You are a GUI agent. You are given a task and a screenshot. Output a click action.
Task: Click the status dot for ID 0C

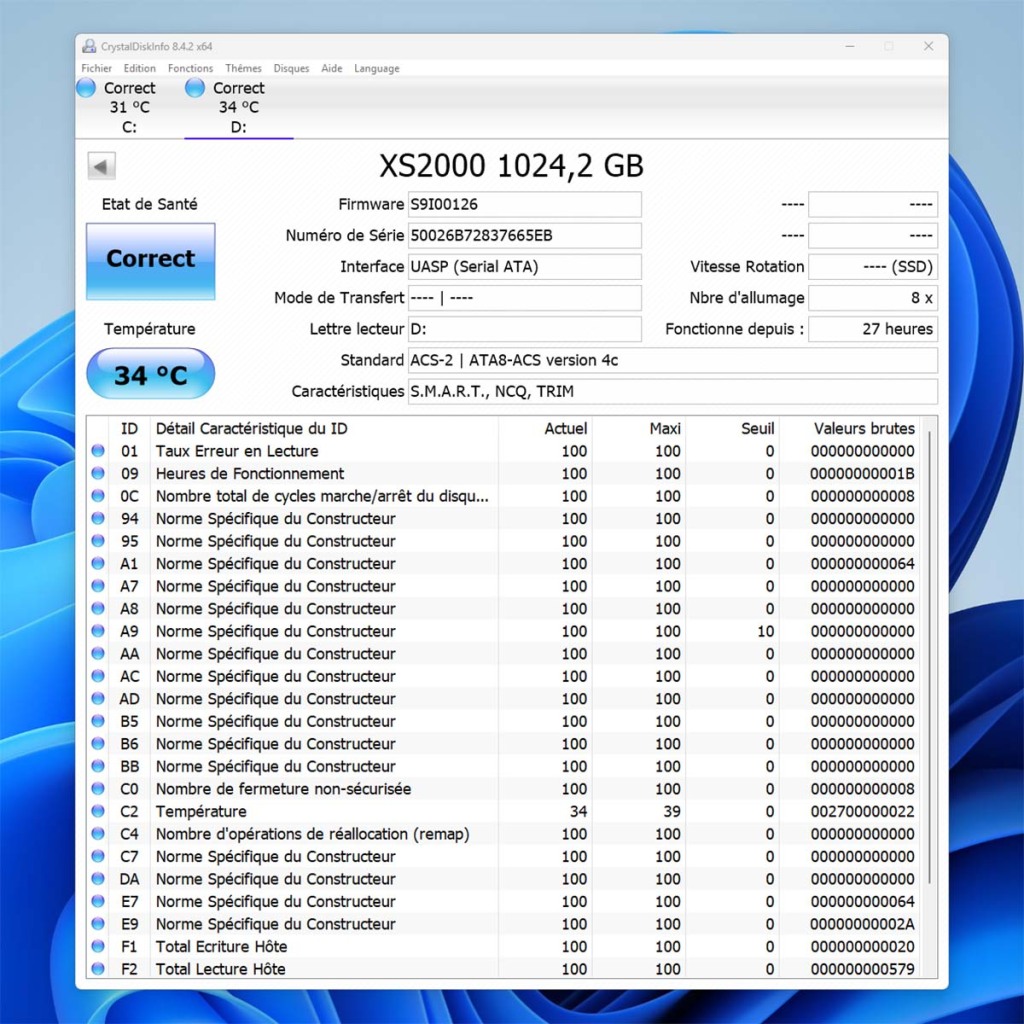(98, 496)
